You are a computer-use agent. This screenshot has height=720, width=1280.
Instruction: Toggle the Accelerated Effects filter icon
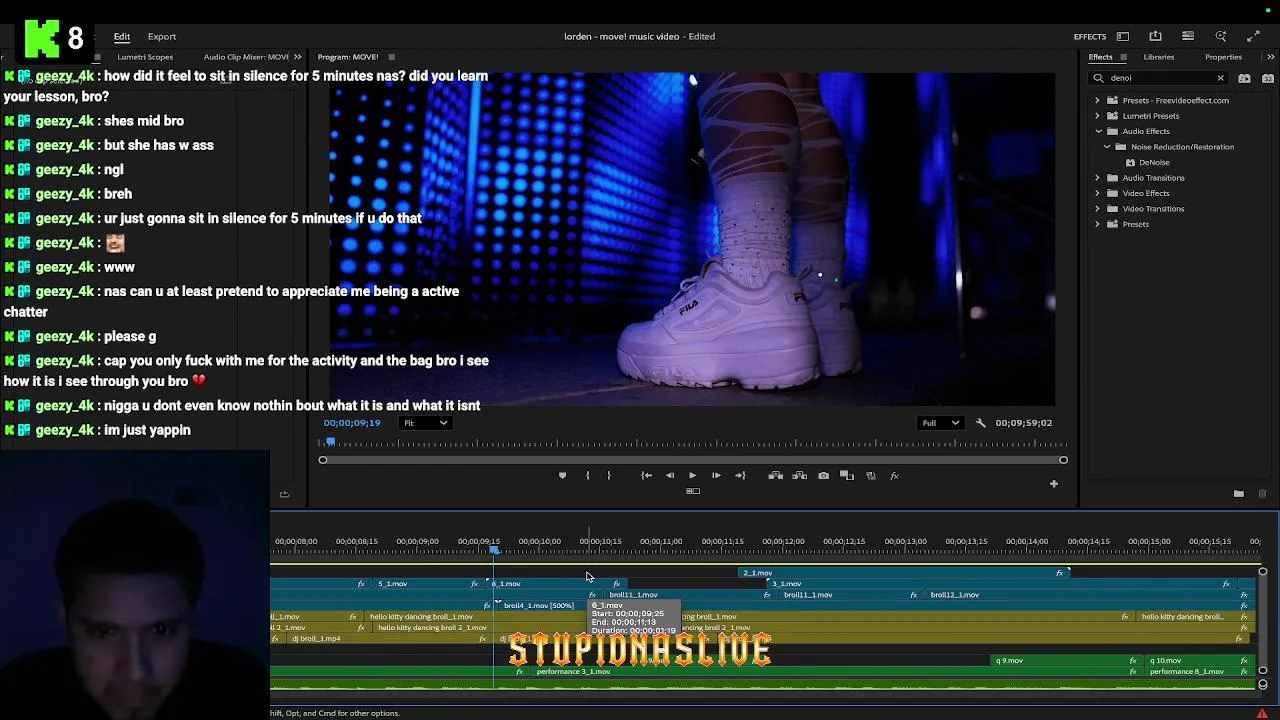[1244, 78]
